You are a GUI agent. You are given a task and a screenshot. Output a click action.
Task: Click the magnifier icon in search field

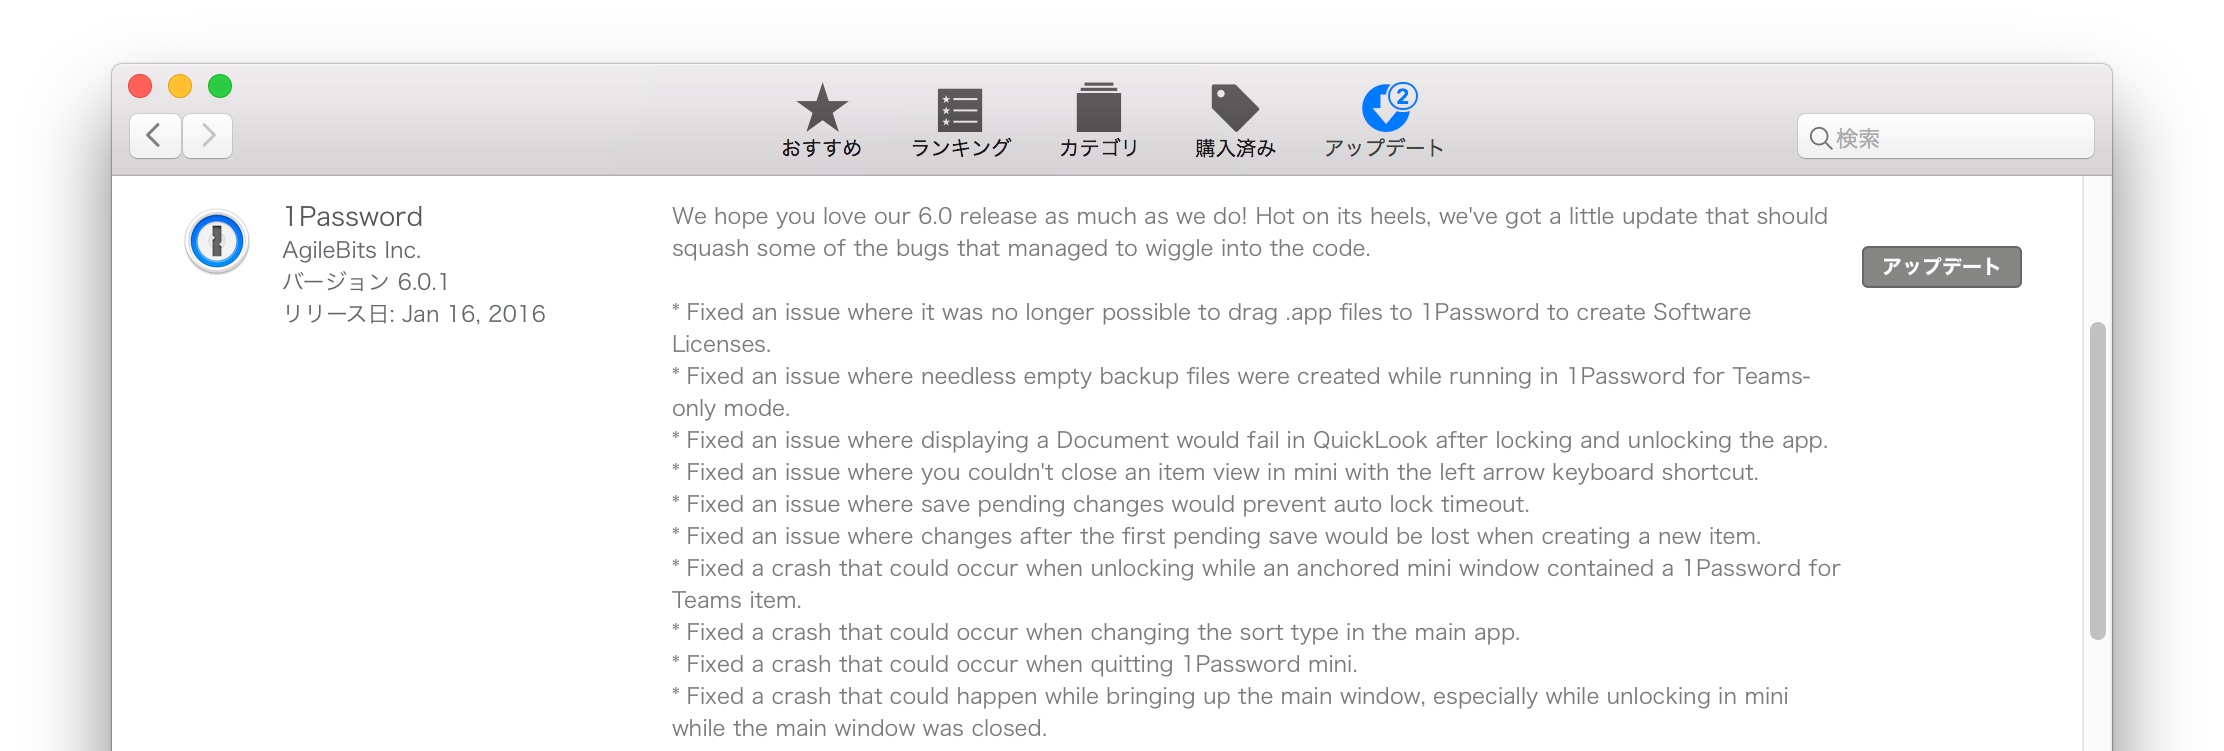click(x=1821, y=138)
